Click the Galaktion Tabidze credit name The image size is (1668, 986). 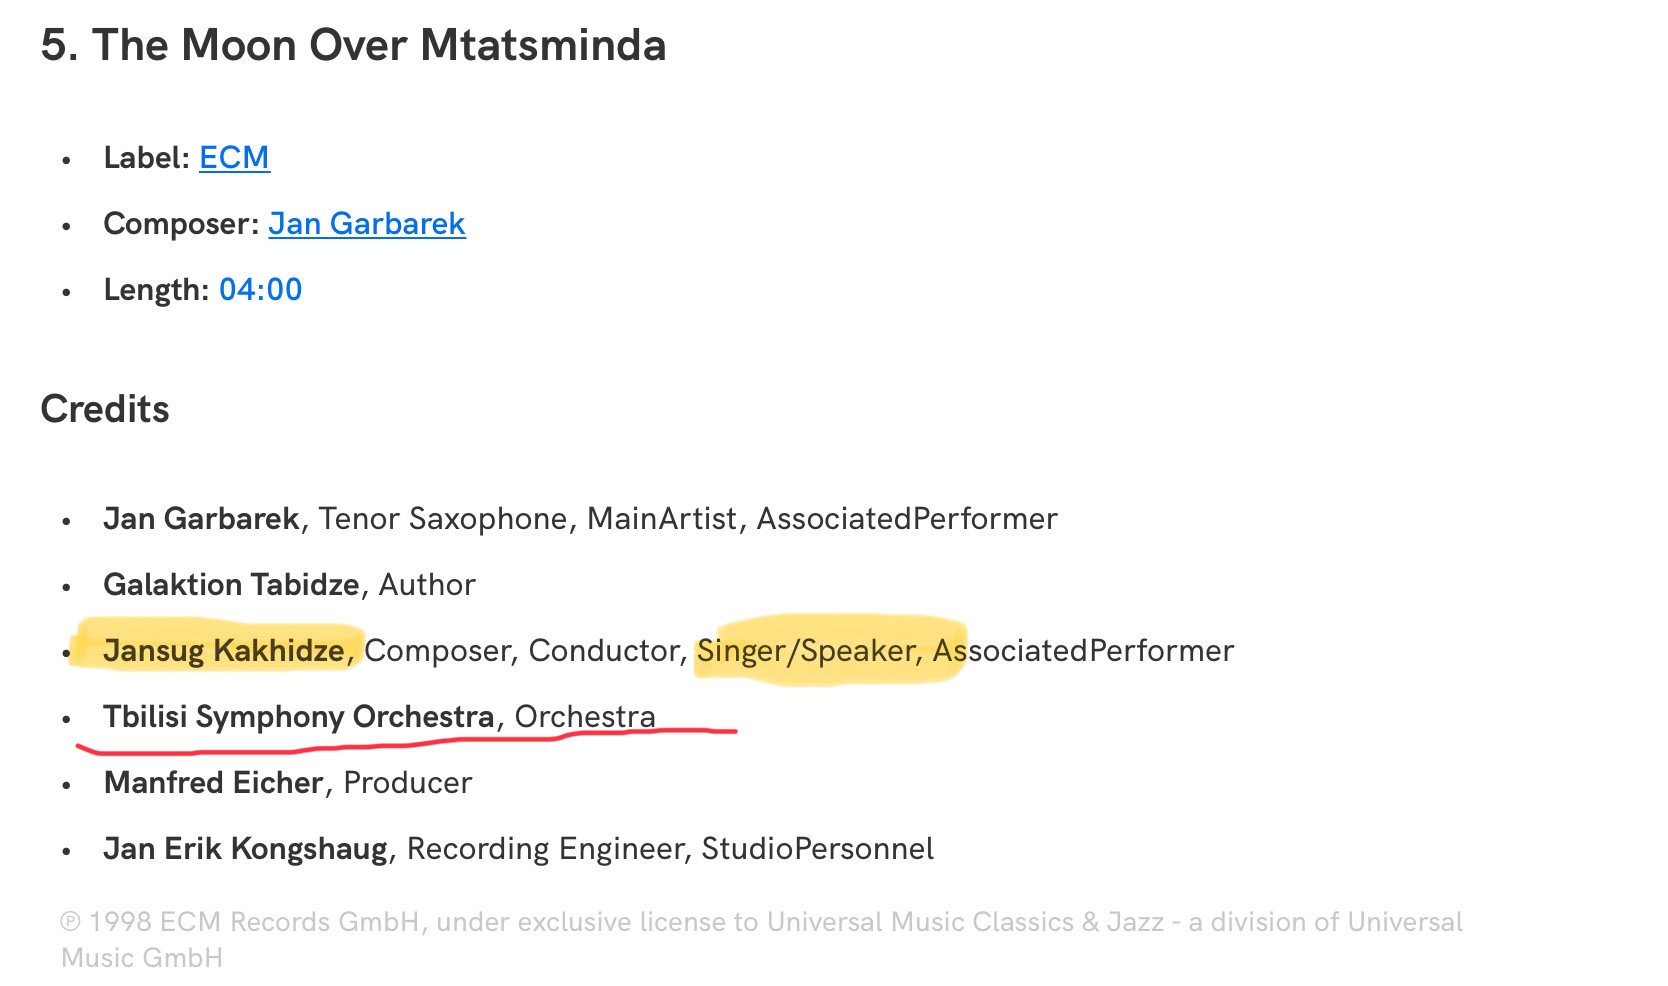pyautogui.click(x=231, y=585)
